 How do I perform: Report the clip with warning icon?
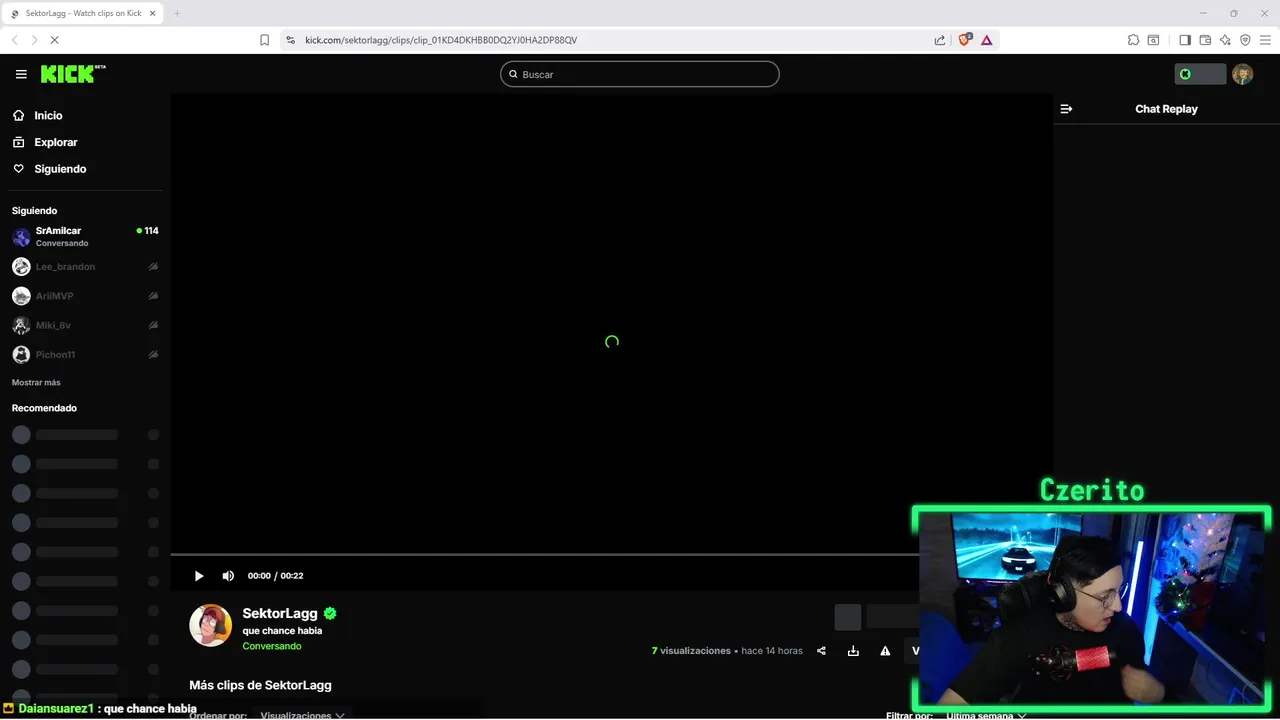click(885, 651)
